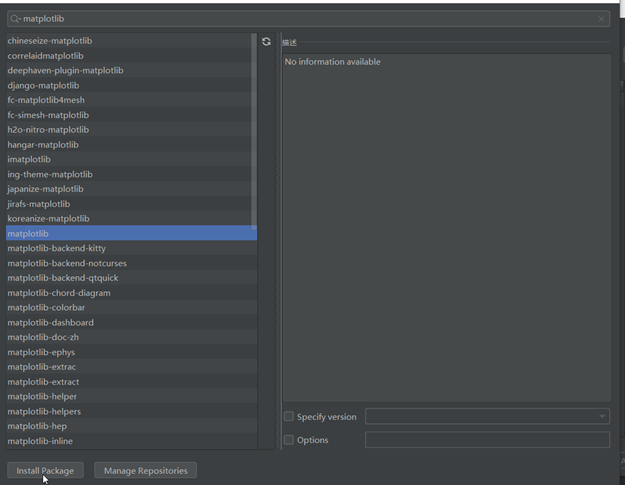Click the No information available description text

332,62
